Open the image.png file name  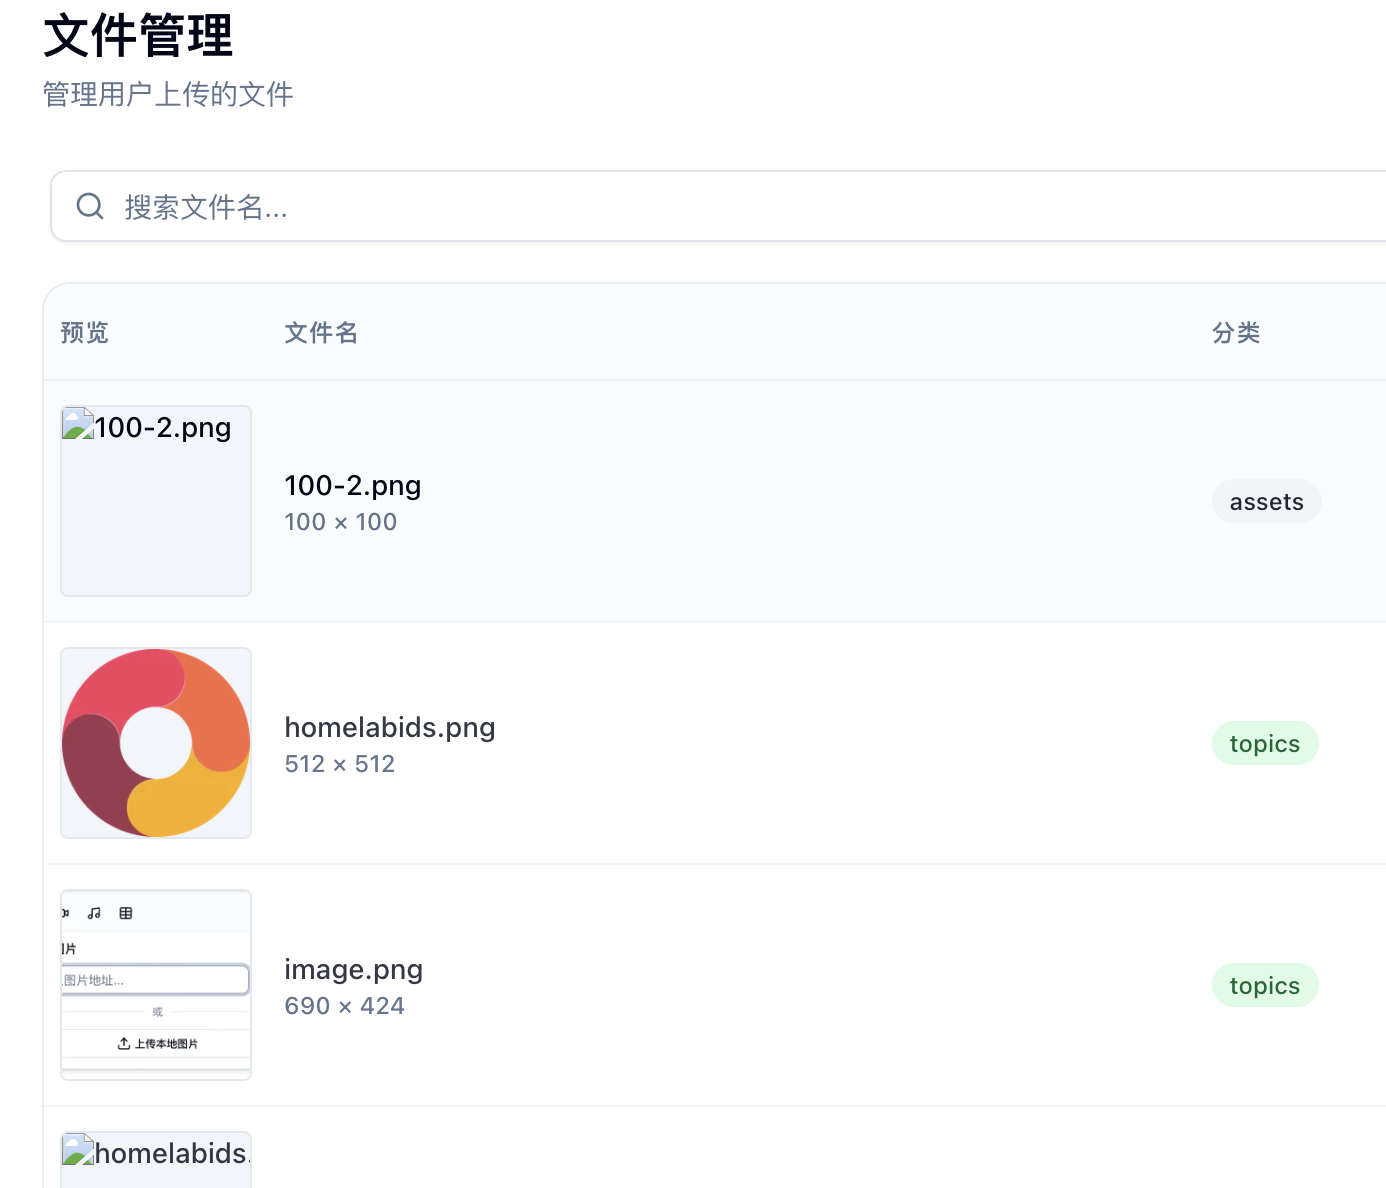point(353,970)
